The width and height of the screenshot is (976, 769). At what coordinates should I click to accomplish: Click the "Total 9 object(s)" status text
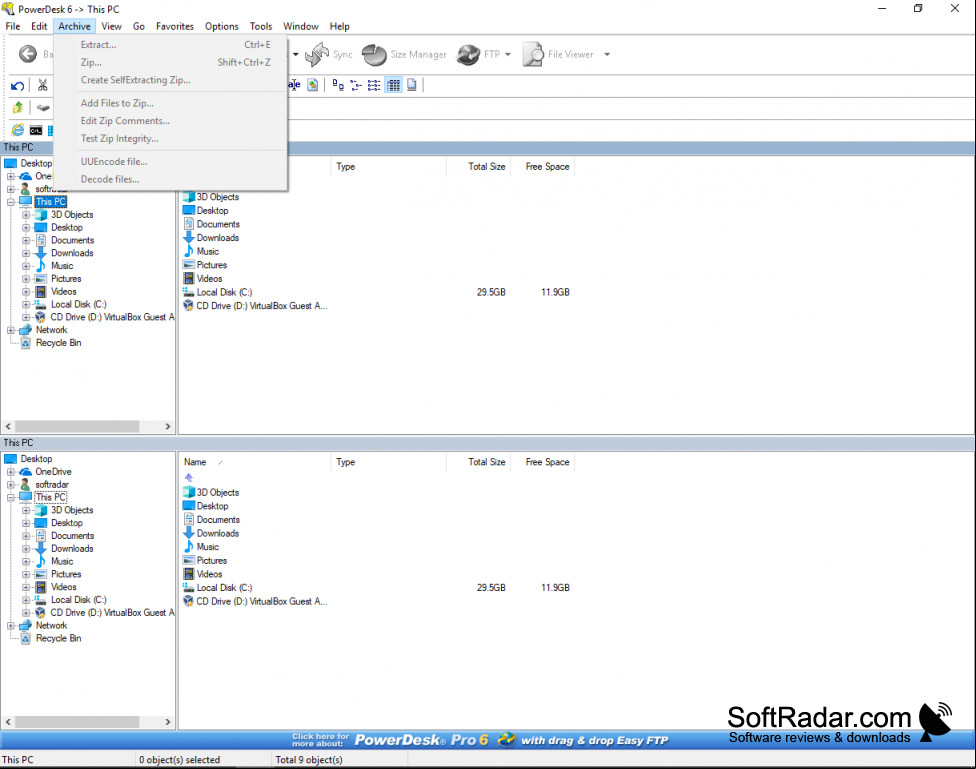point(309,760)
